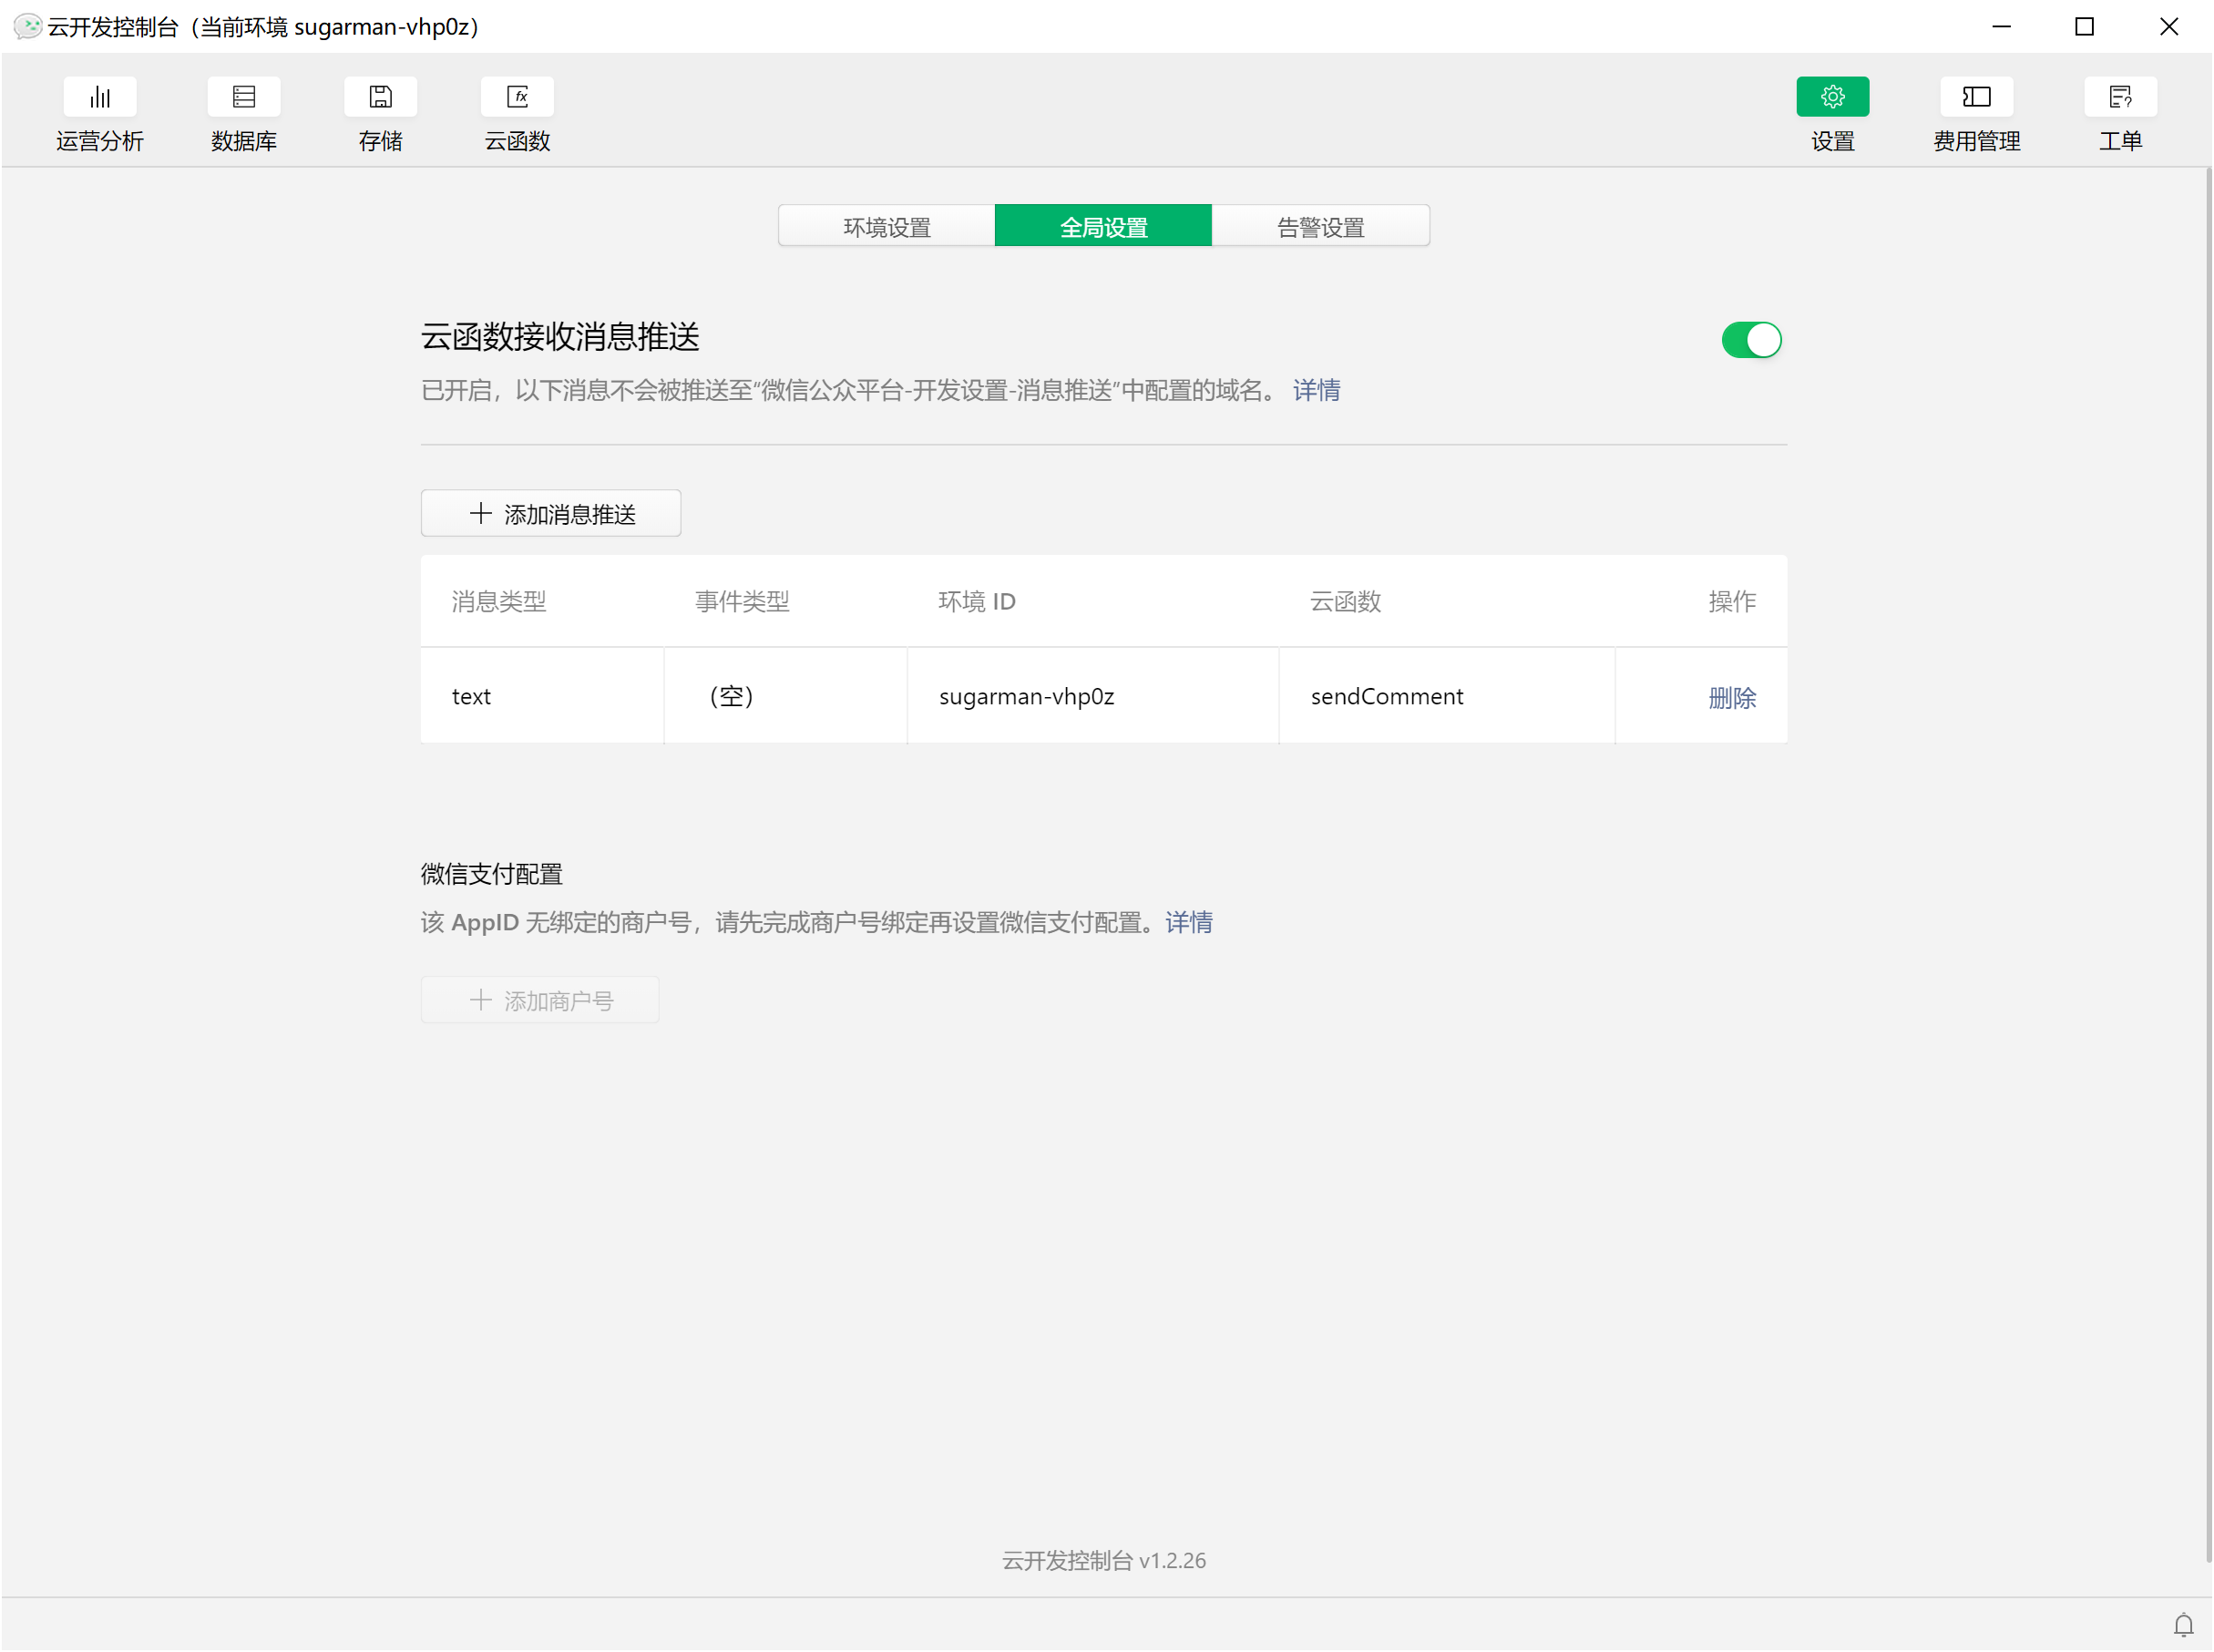Click the 添加商户号 button

tap(540, 1000)
